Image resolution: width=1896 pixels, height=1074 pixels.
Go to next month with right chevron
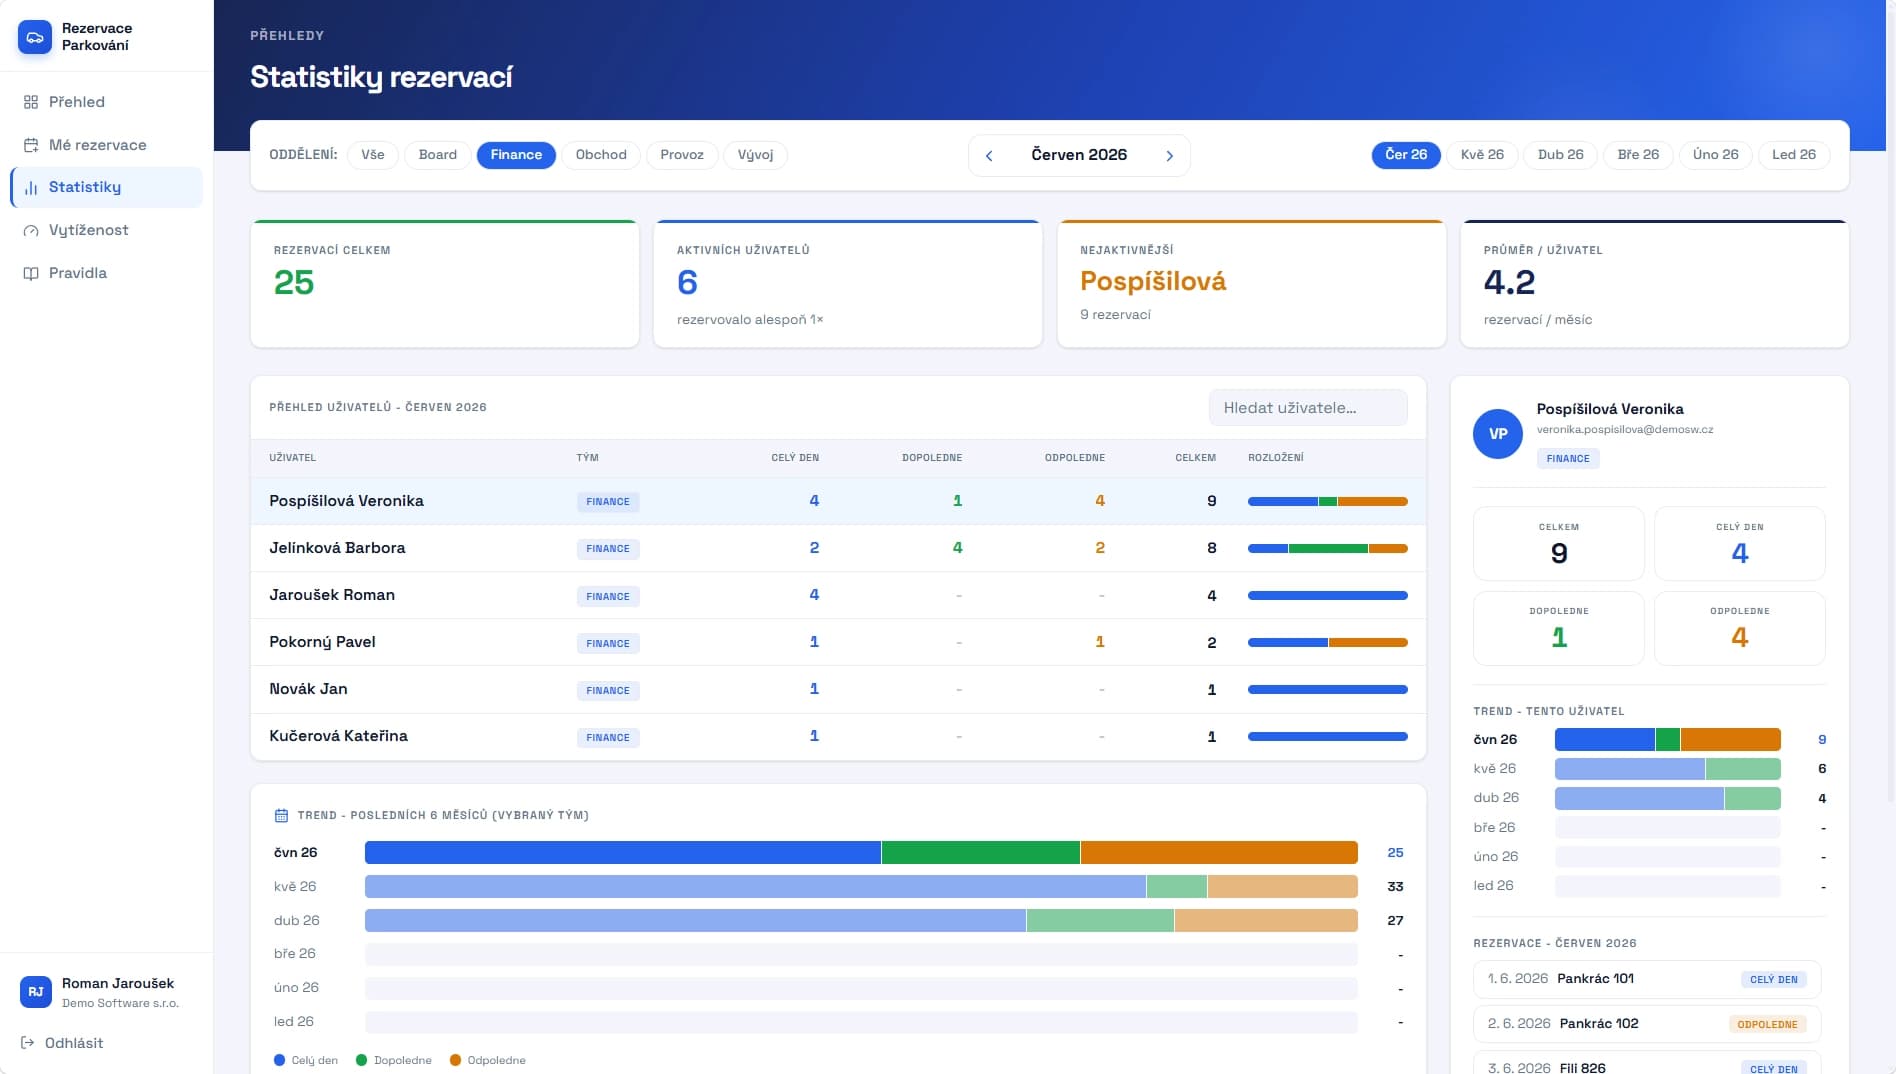tap(1169, 156)
